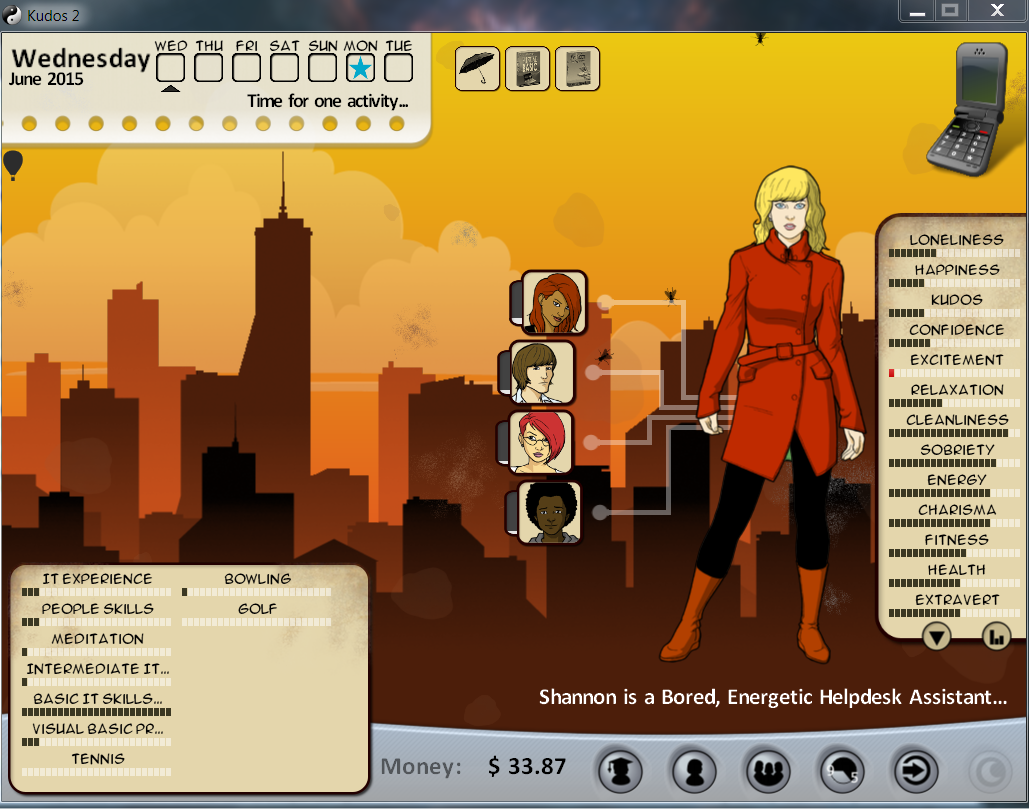Viewport: 1029px width, 809px height.
Task: Open the stats chart button
Action: tap(996, 636)
